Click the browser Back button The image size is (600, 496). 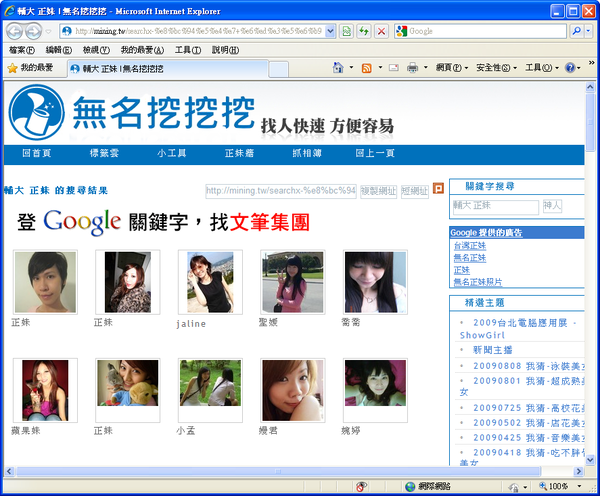[x=15, y=31]
